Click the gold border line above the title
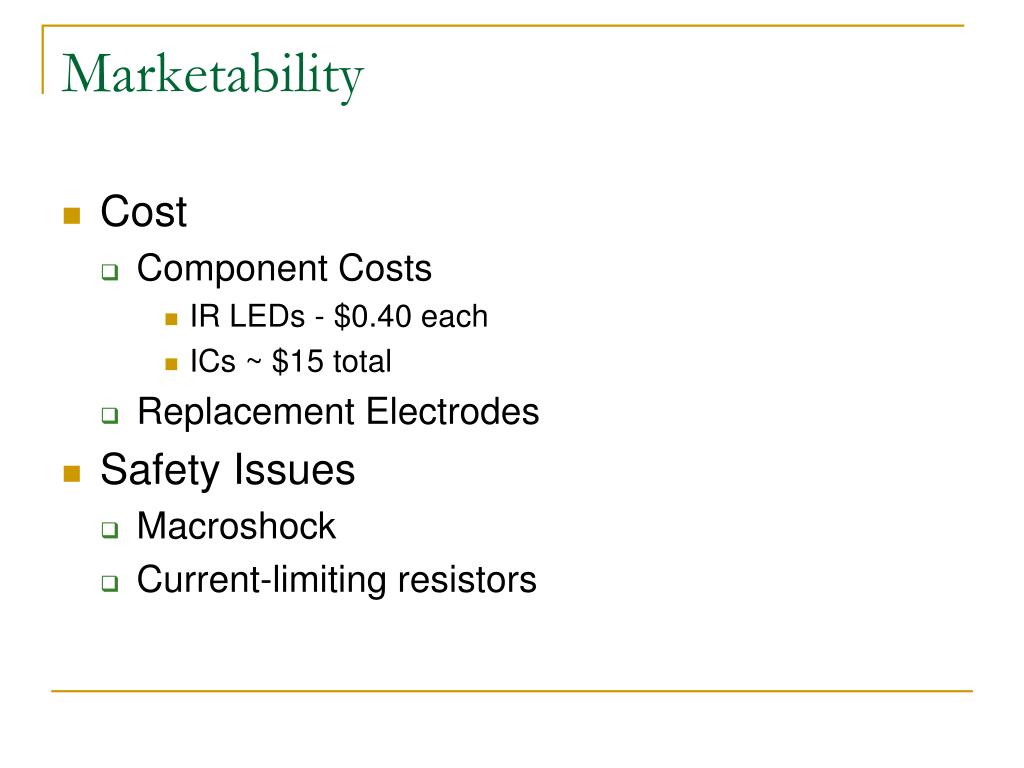Image resolution: width=1024 pixels, height=768 pixels. pyautogui.click(x=503, y=26)
